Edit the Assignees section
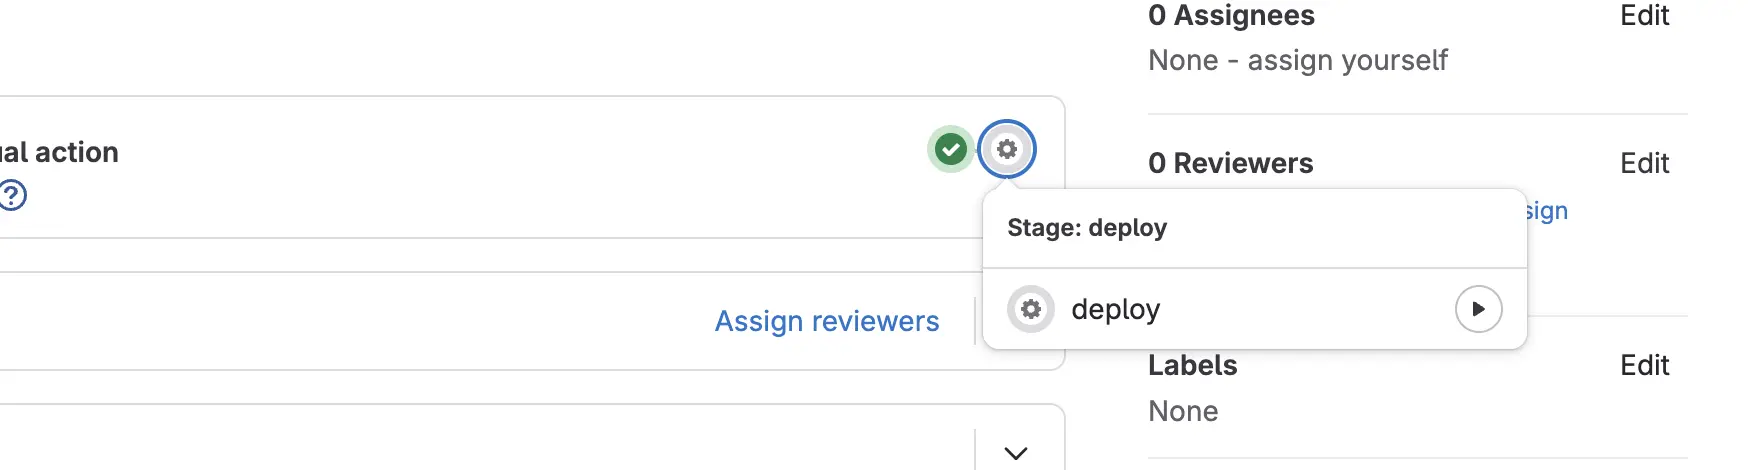Image resolution: width=1758 pixels, height=470 pixels. click(x=1644, y=16)
